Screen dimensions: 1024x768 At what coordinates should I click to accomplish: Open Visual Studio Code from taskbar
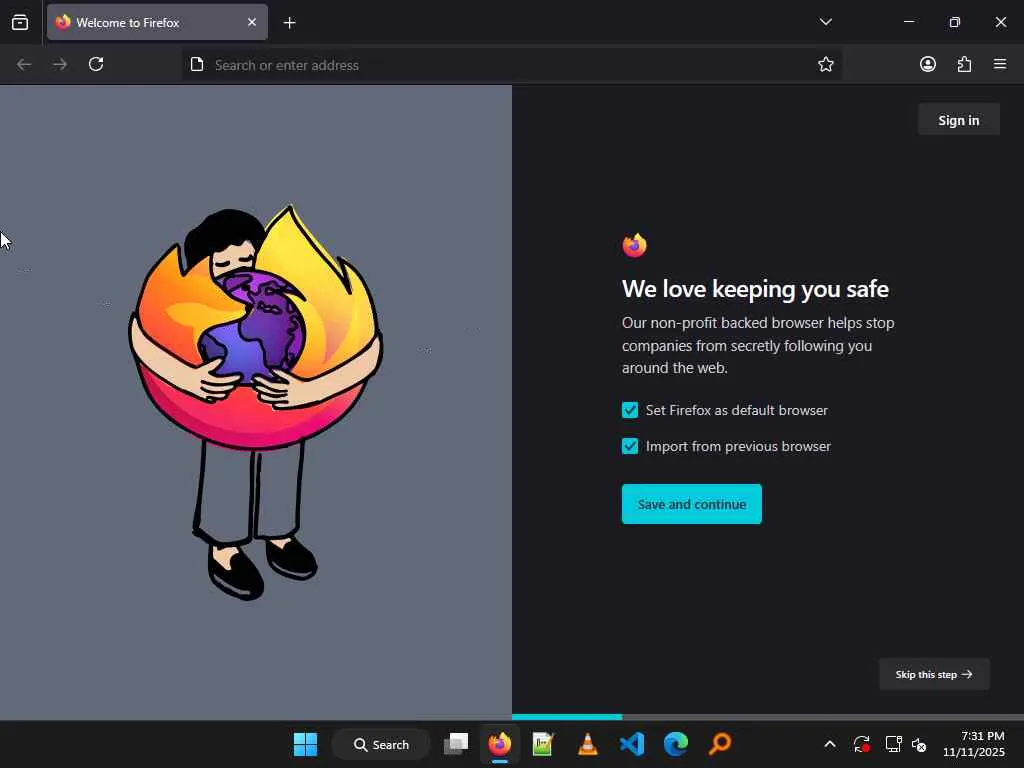[x=632, y=744]
